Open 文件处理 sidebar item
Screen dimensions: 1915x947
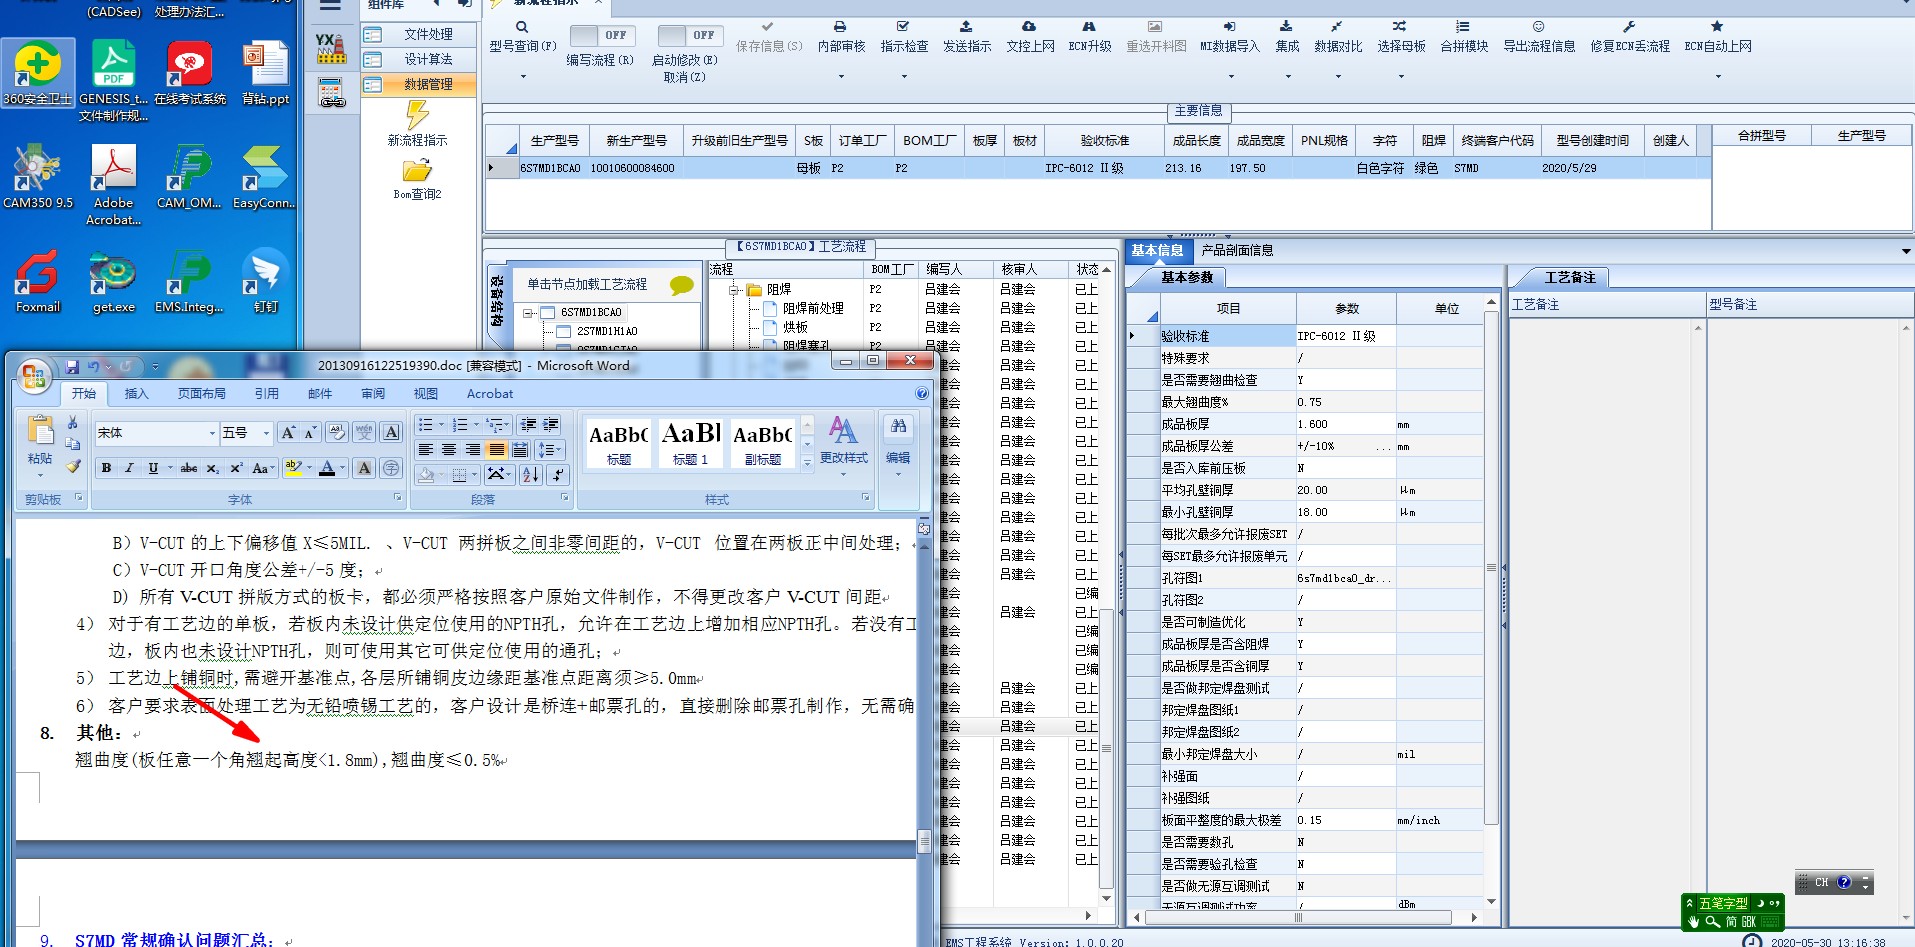point(418,34)
